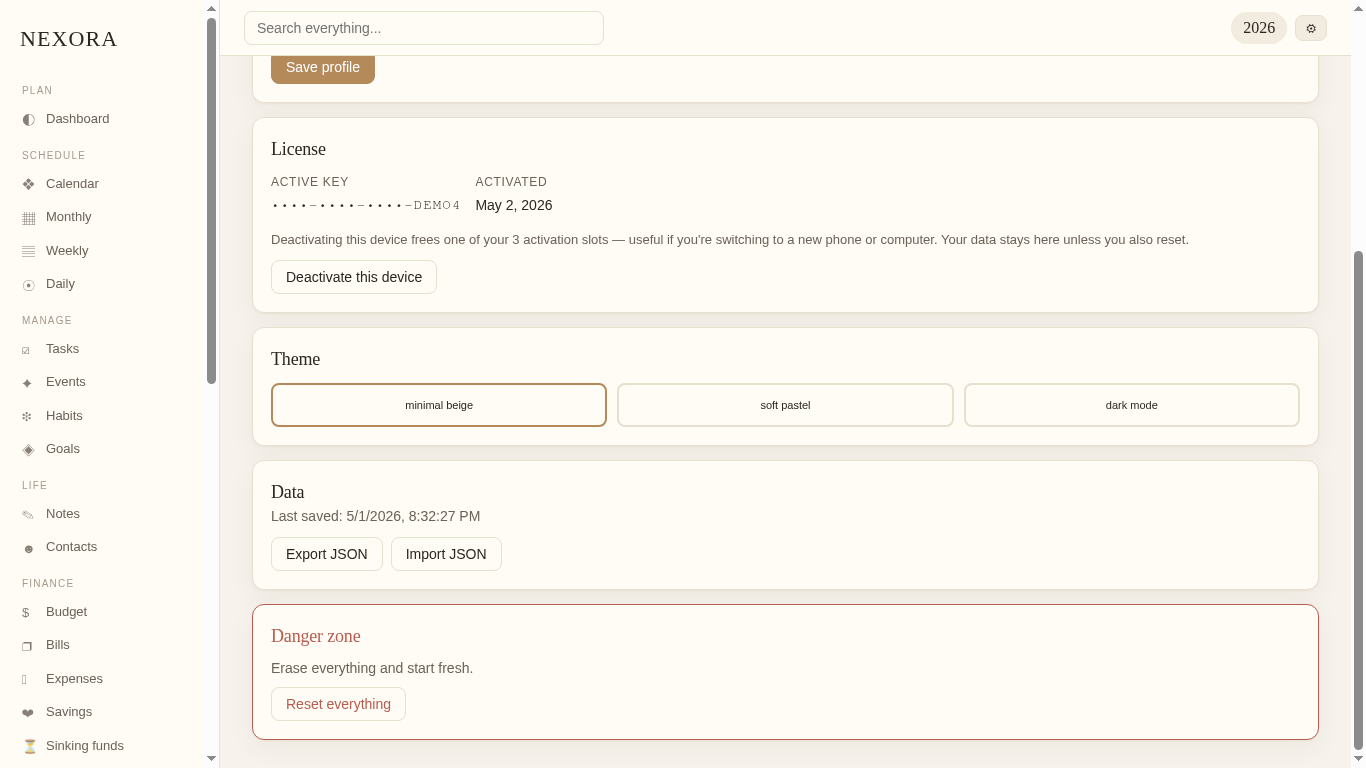1366x768 pixels.
Task: Click the Habits flower icon
Action: [x=27, y=416]
